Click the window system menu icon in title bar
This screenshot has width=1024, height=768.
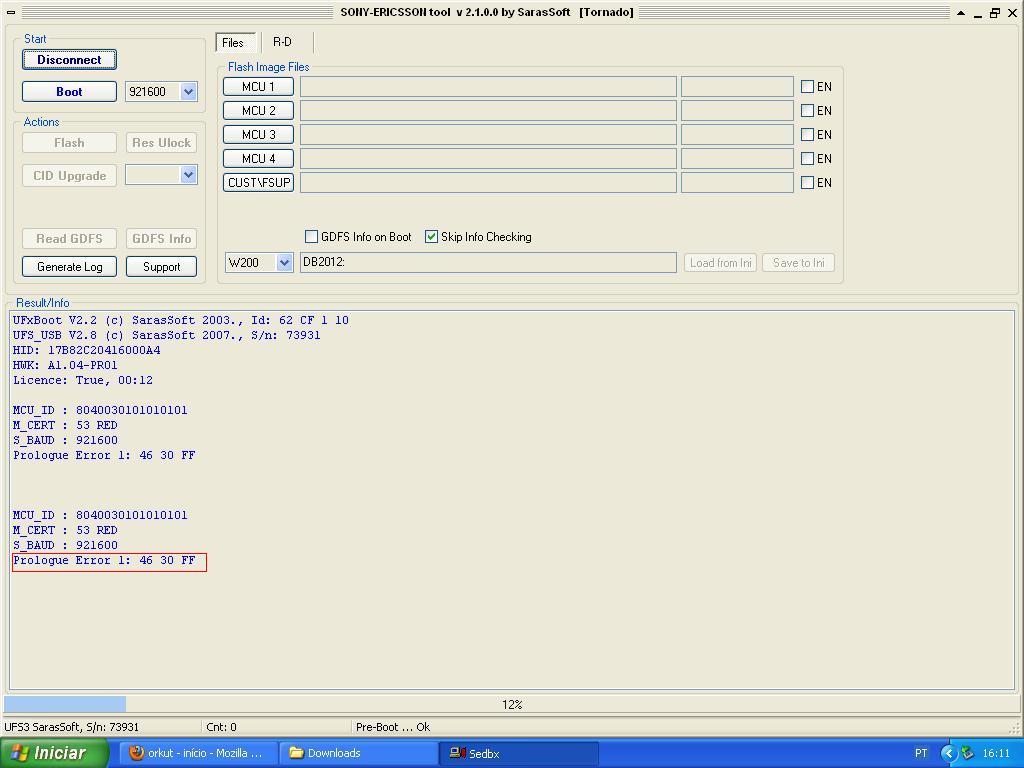[11, 12]
